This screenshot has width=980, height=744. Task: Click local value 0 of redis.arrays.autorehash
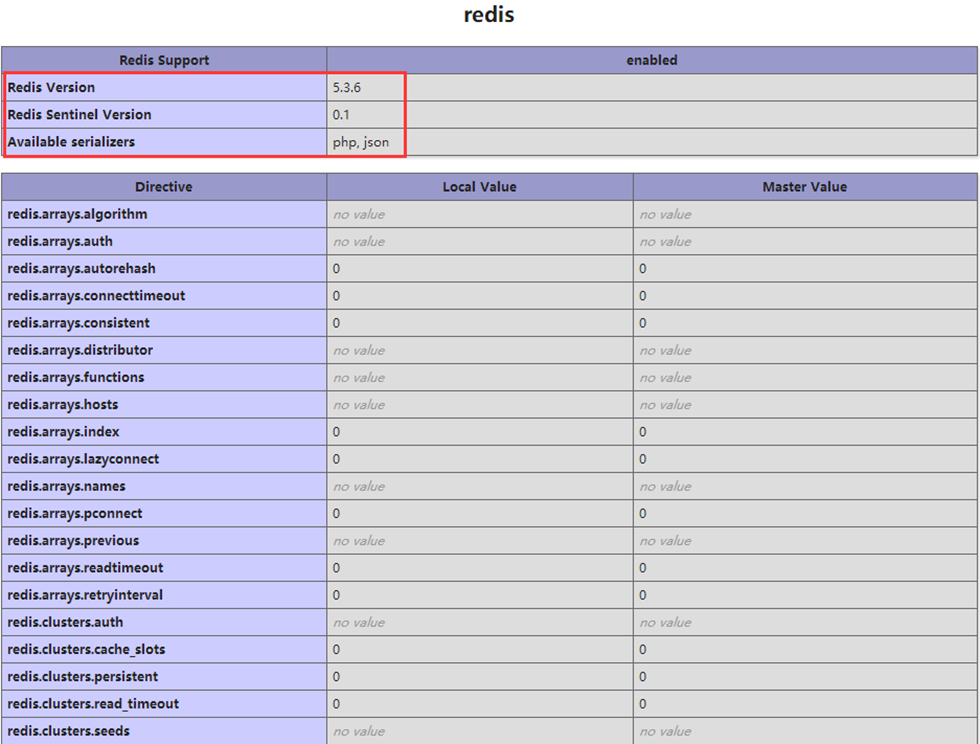pyautogui.click(x=336, y=269)
